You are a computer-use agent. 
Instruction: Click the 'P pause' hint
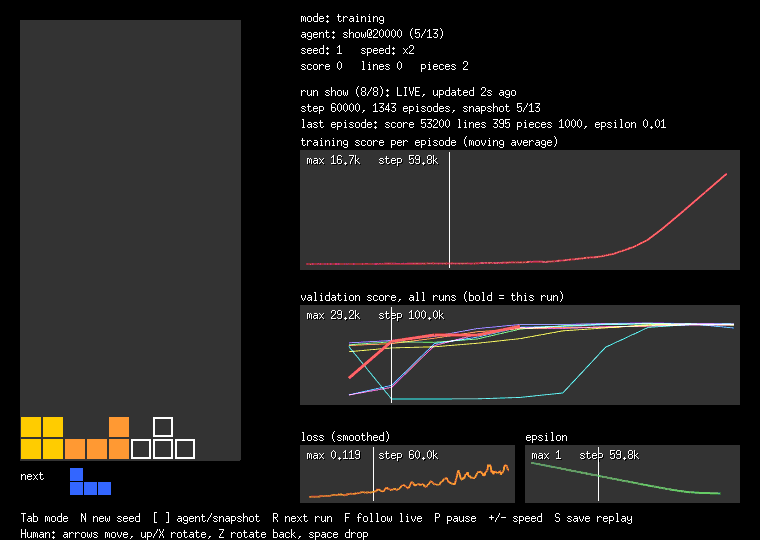click(455, 518)
